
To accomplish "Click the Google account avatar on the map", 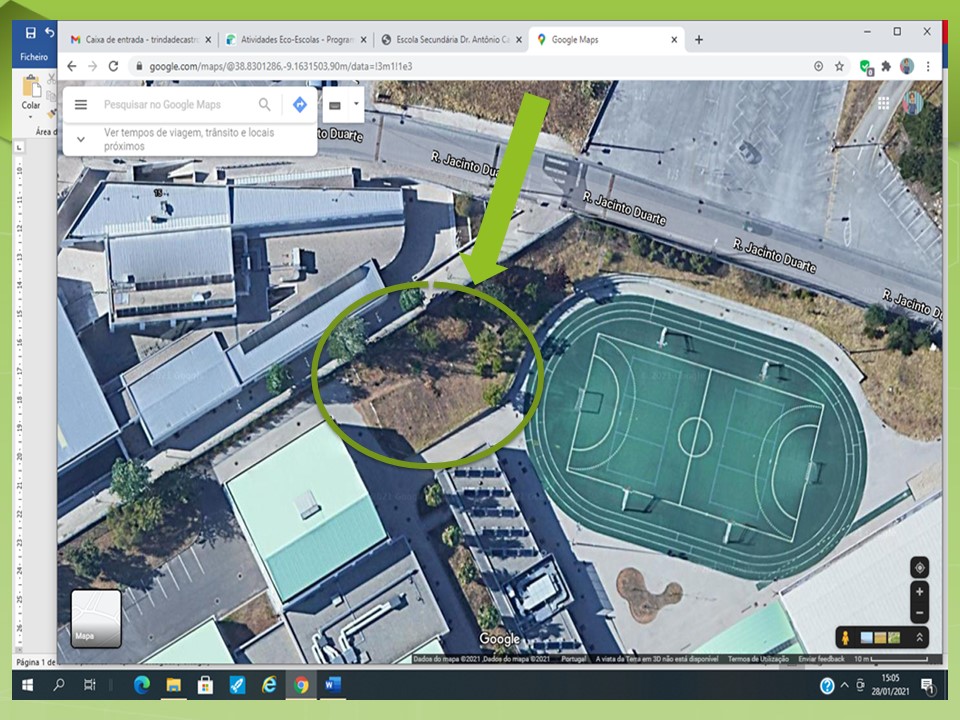I will coord(913,102).
